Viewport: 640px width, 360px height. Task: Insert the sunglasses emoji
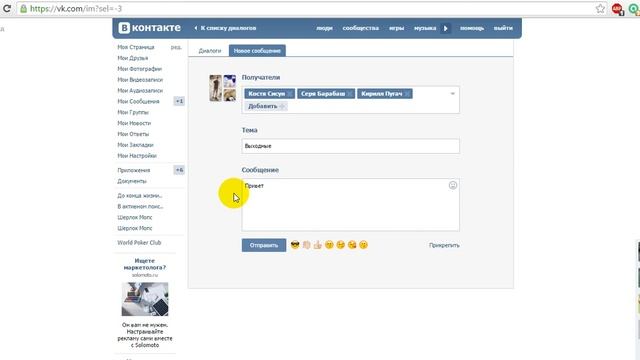[x=295, y=245]
